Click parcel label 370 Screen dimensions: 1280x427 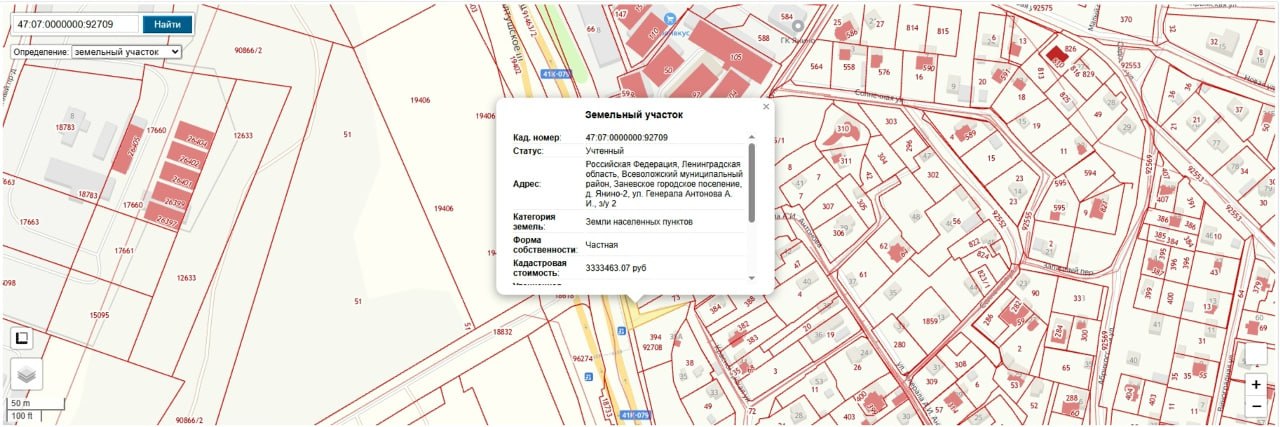pyautogui.click(x=1126, y=19)
